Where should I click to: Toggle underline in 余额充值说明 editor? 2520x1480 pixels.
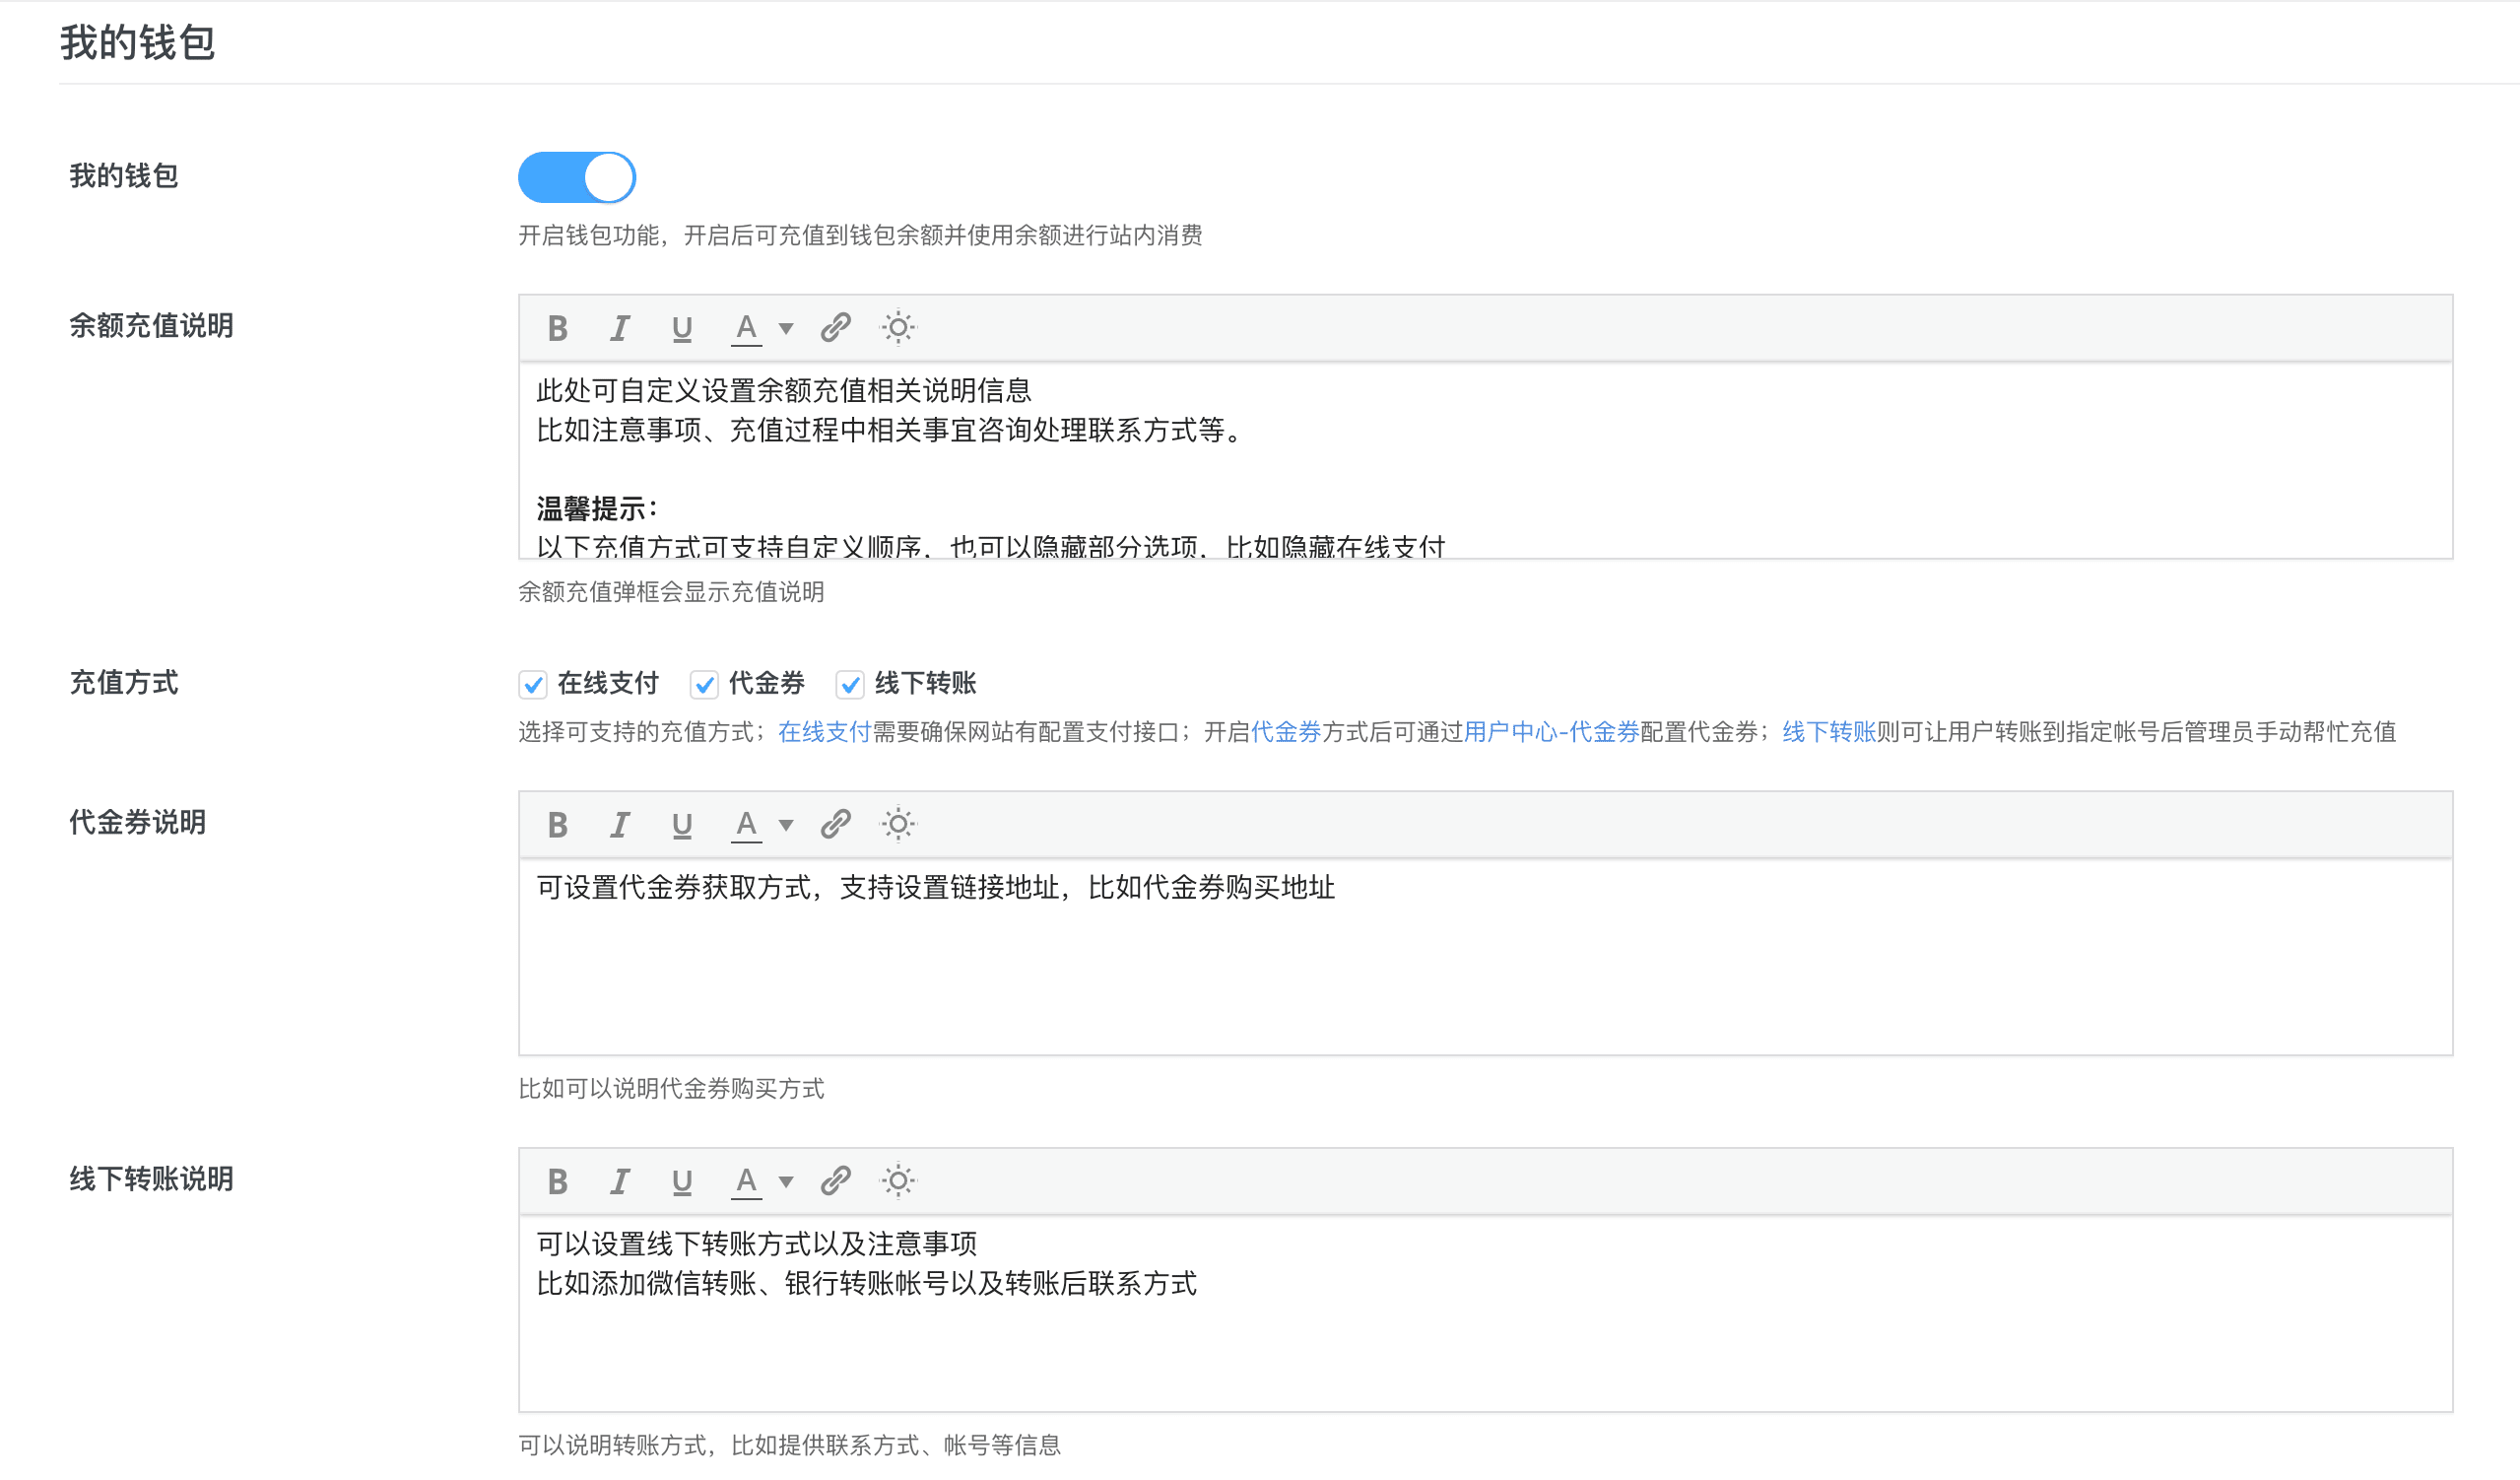coord(682,328)
